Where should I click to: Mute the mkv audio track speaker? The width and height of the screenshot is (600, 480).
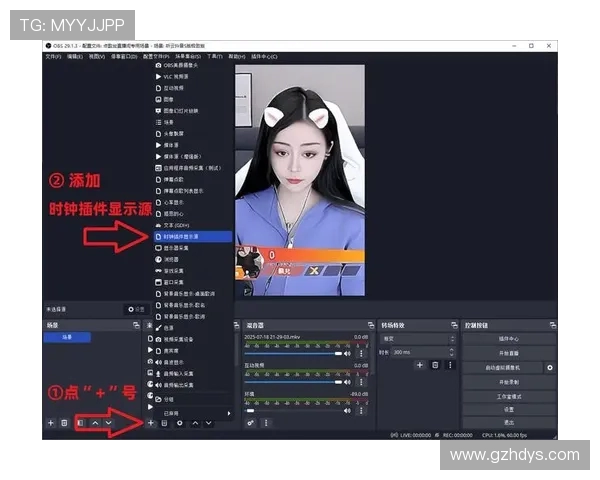347,353
